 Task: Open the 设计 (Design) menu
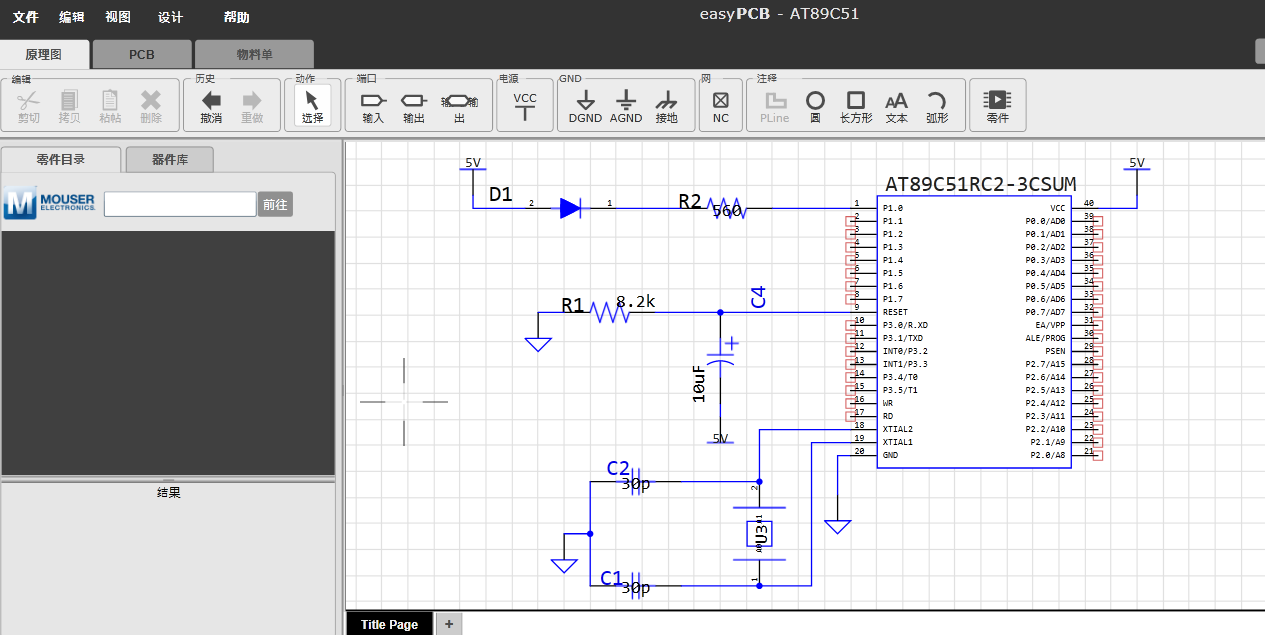point(171,17)
